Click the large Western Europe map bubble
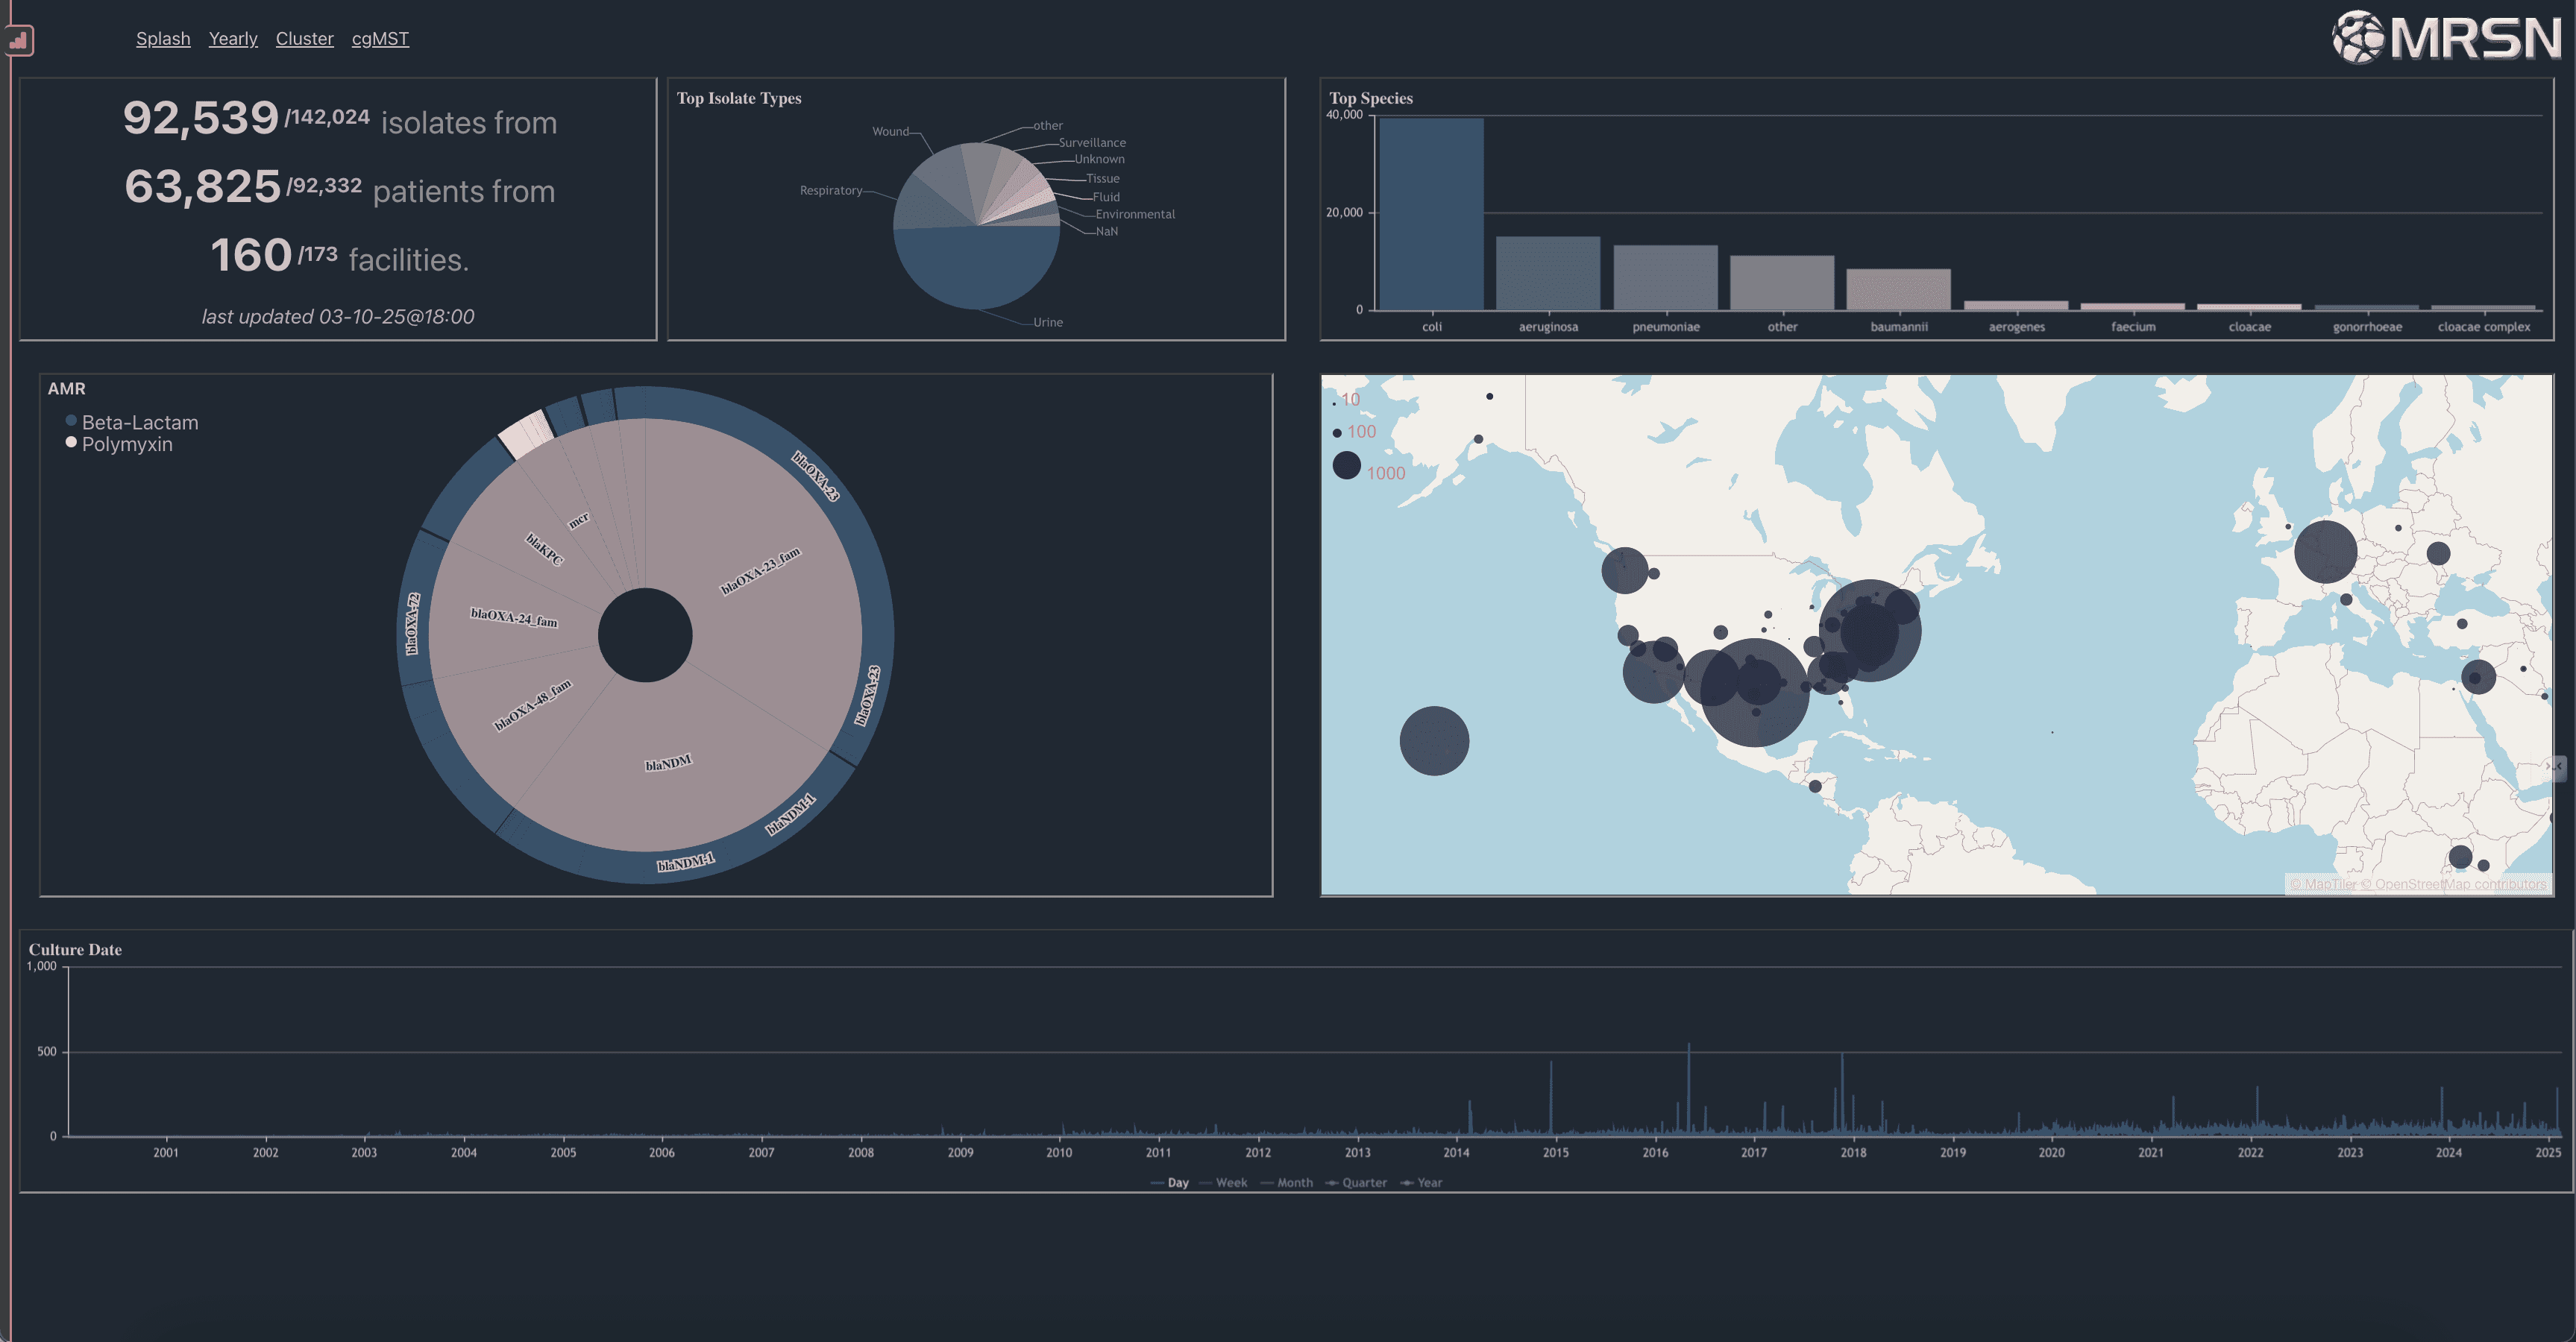 (2325, 551)
